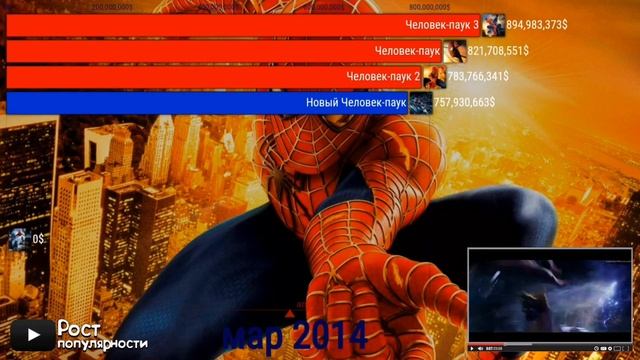Click the value 783,766,341$
The image size is (640, 360).
[x=478, y=76]
